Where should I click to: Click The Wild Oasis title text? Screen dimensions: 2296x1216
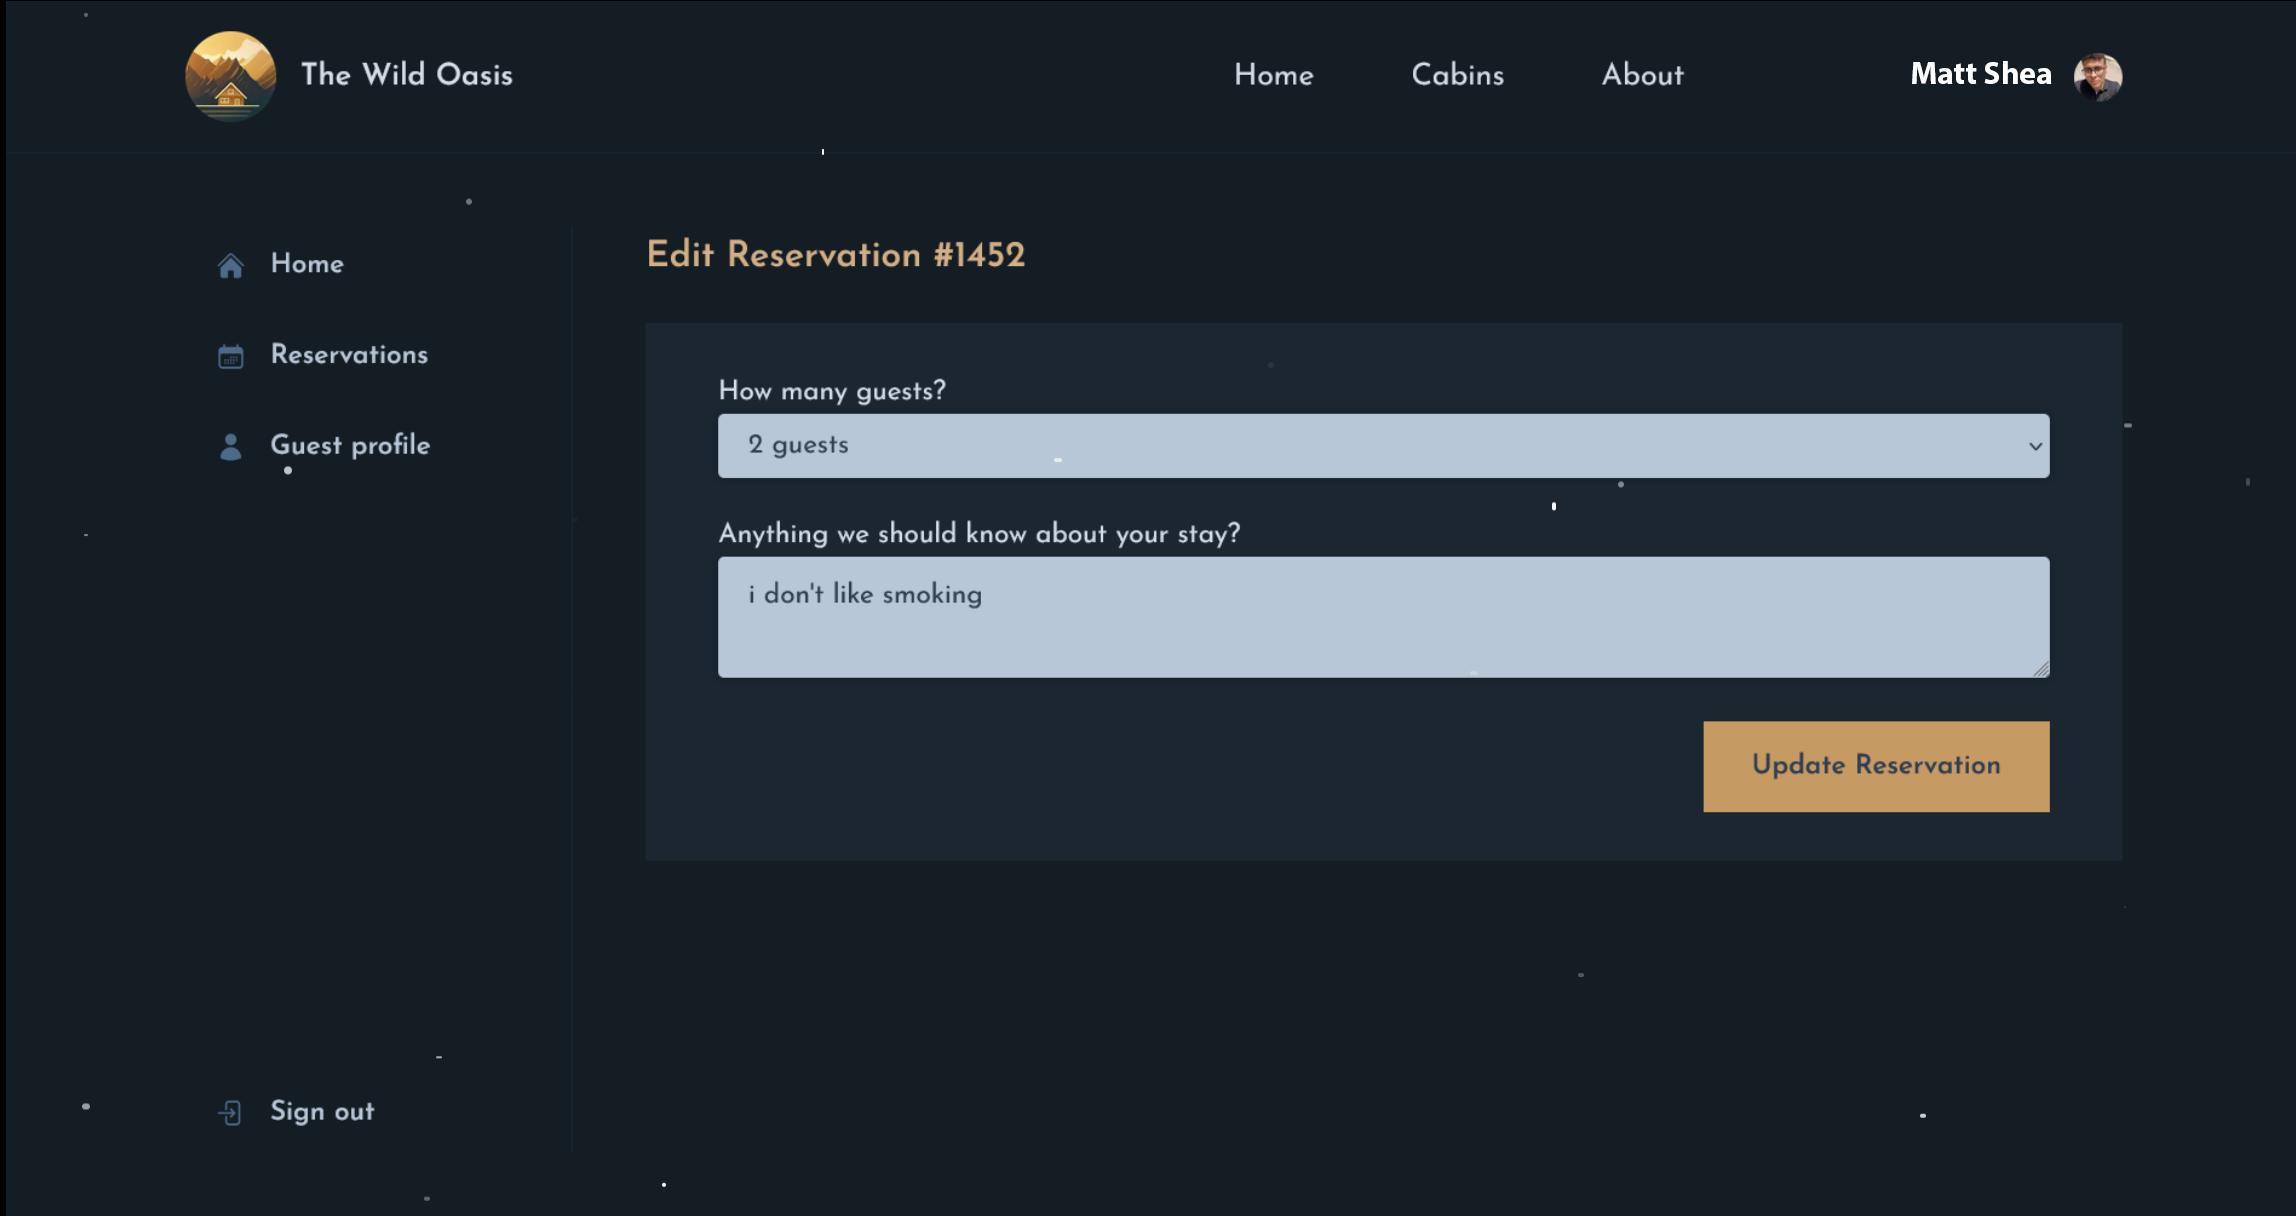(406, 75)
